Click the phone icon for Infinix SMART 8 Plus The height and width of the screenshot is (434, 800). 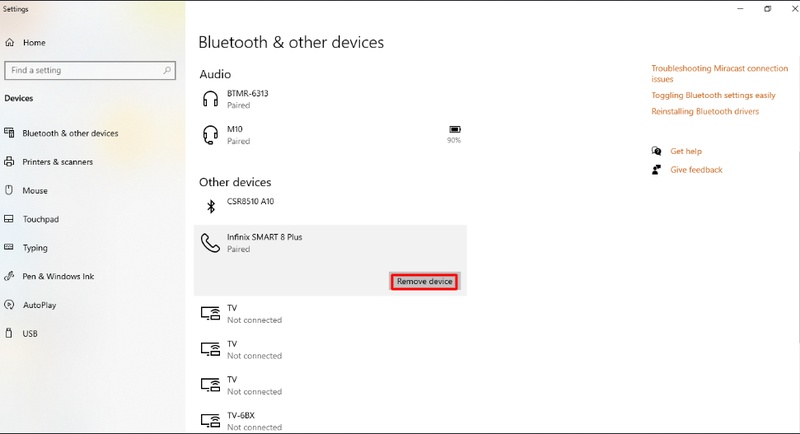point(210,243)
